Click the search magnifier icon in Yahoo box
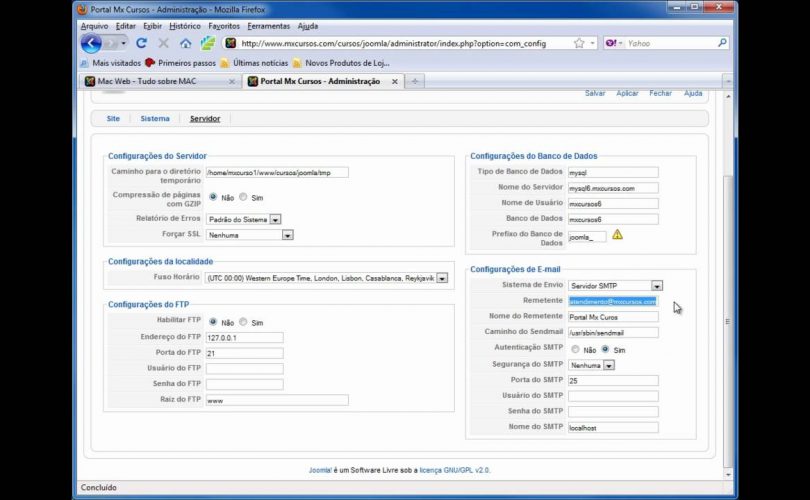This screenshot has height=500, width=810. (x=722, y=43)
